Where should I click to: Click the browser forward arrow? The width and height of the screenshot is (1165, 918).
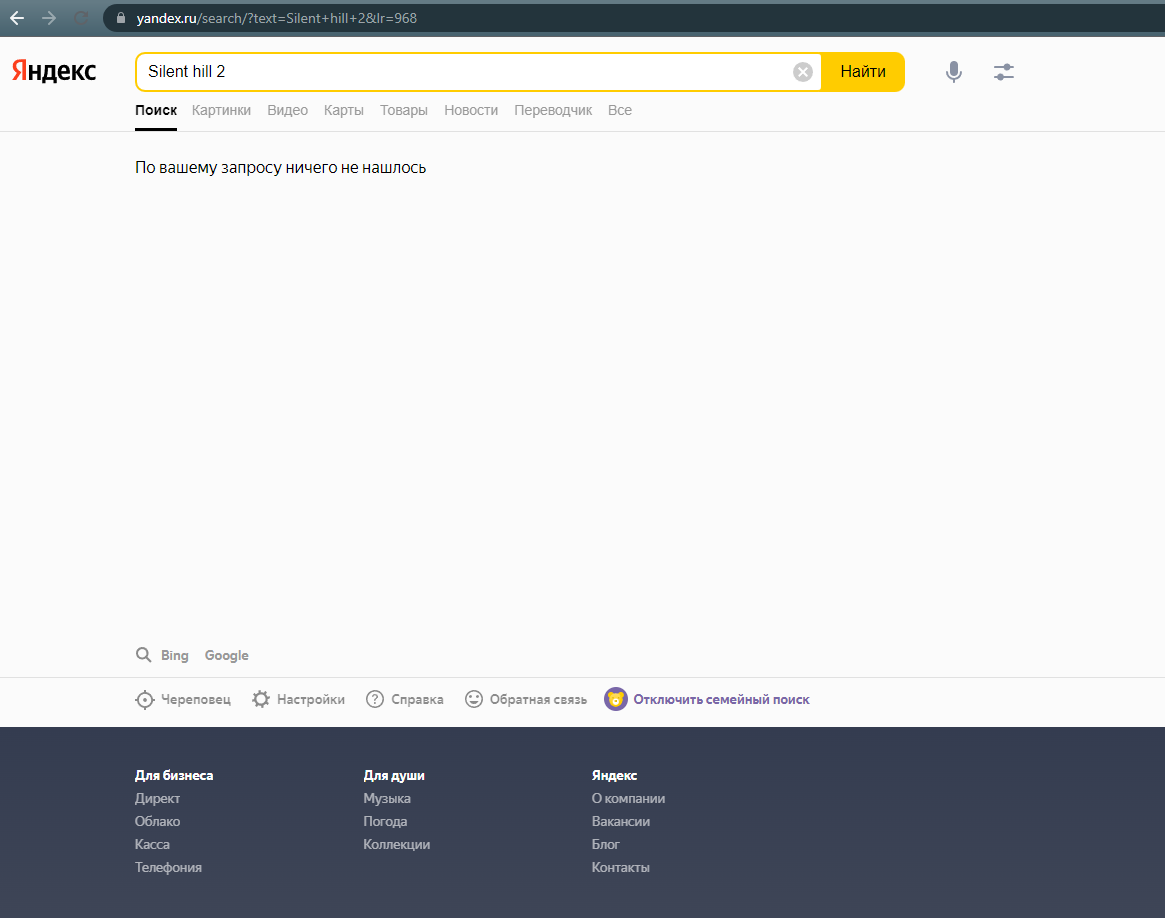[49, 18]
